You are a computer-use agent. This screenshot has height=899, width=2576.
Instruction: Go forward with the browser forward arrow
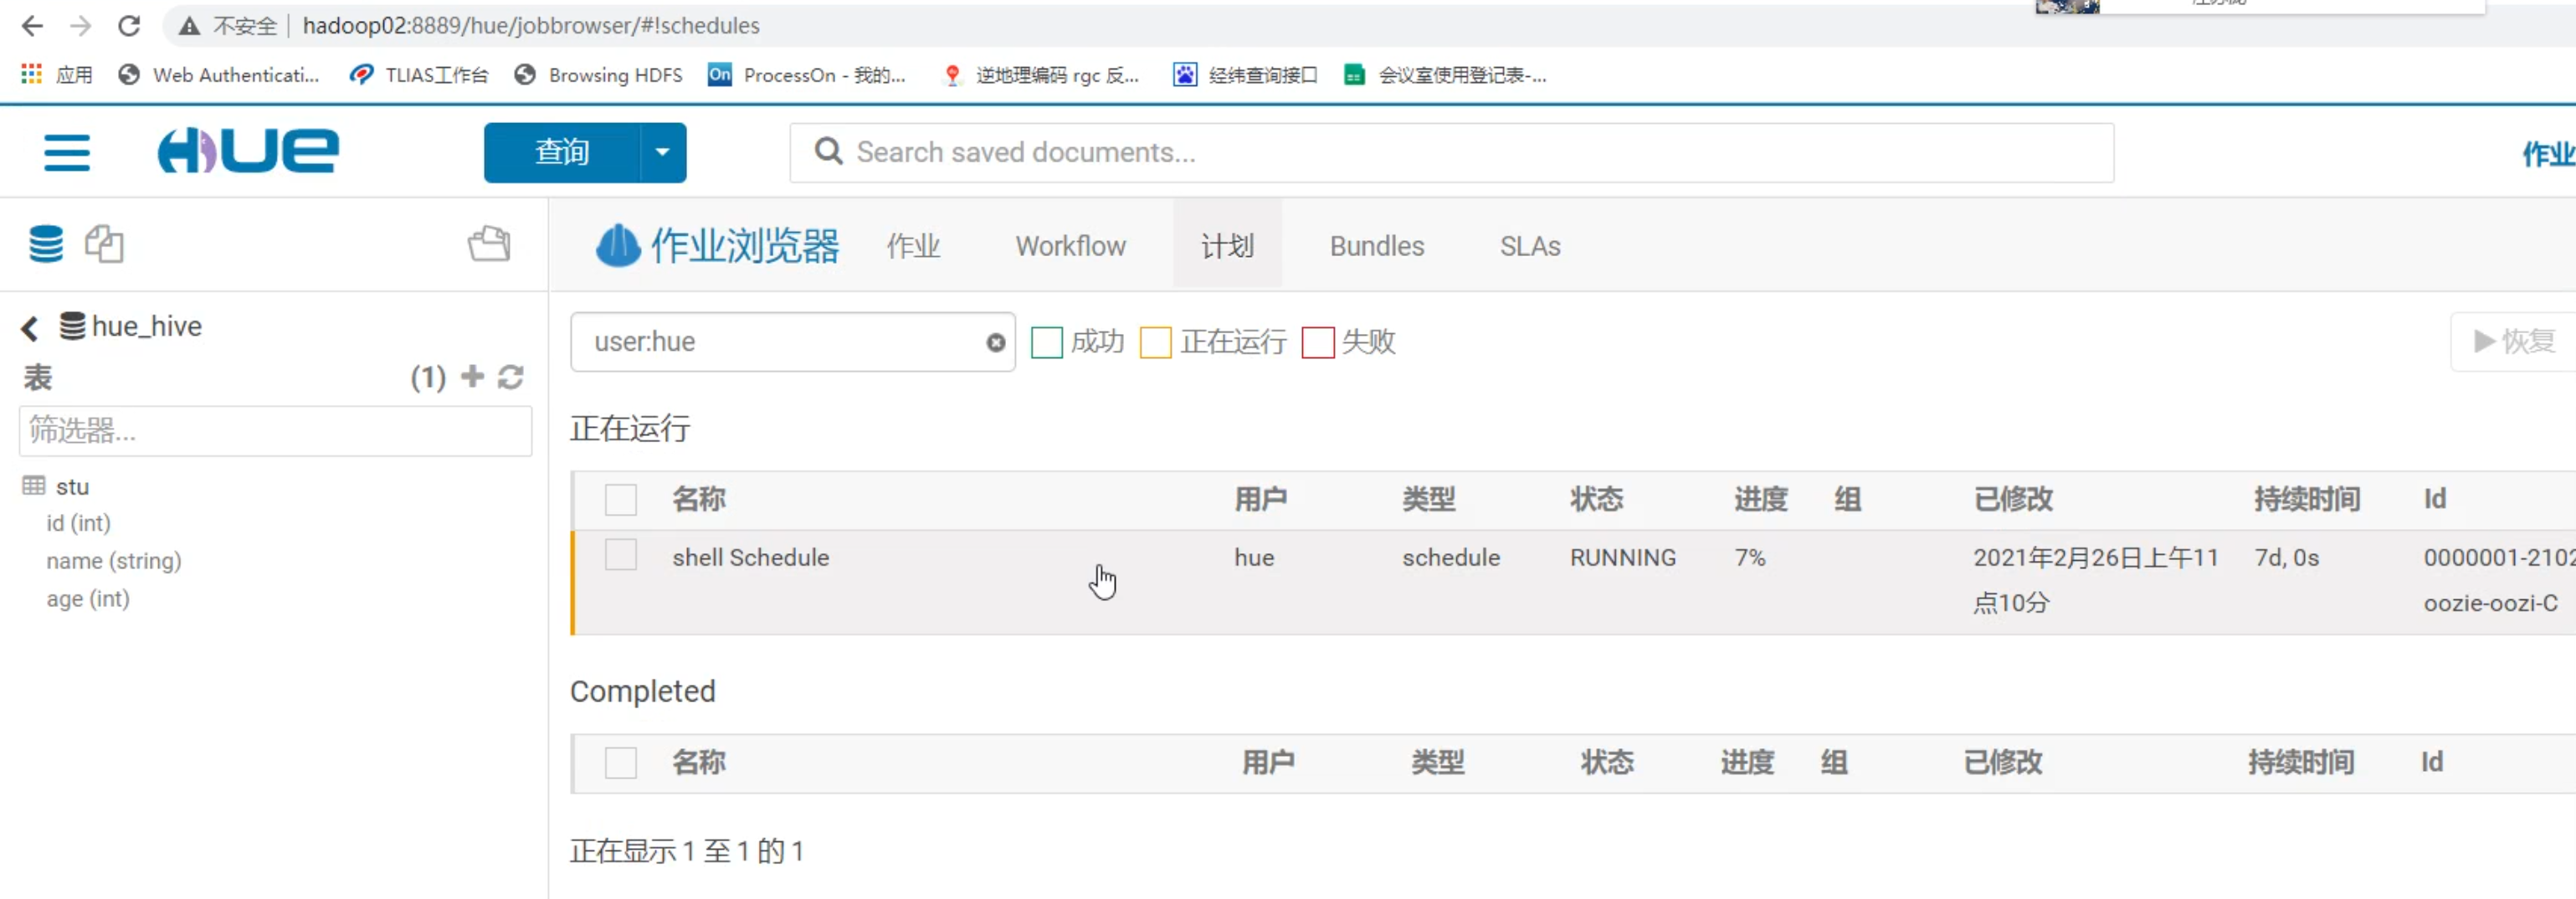pyautogui.click(x=80, y=25)
